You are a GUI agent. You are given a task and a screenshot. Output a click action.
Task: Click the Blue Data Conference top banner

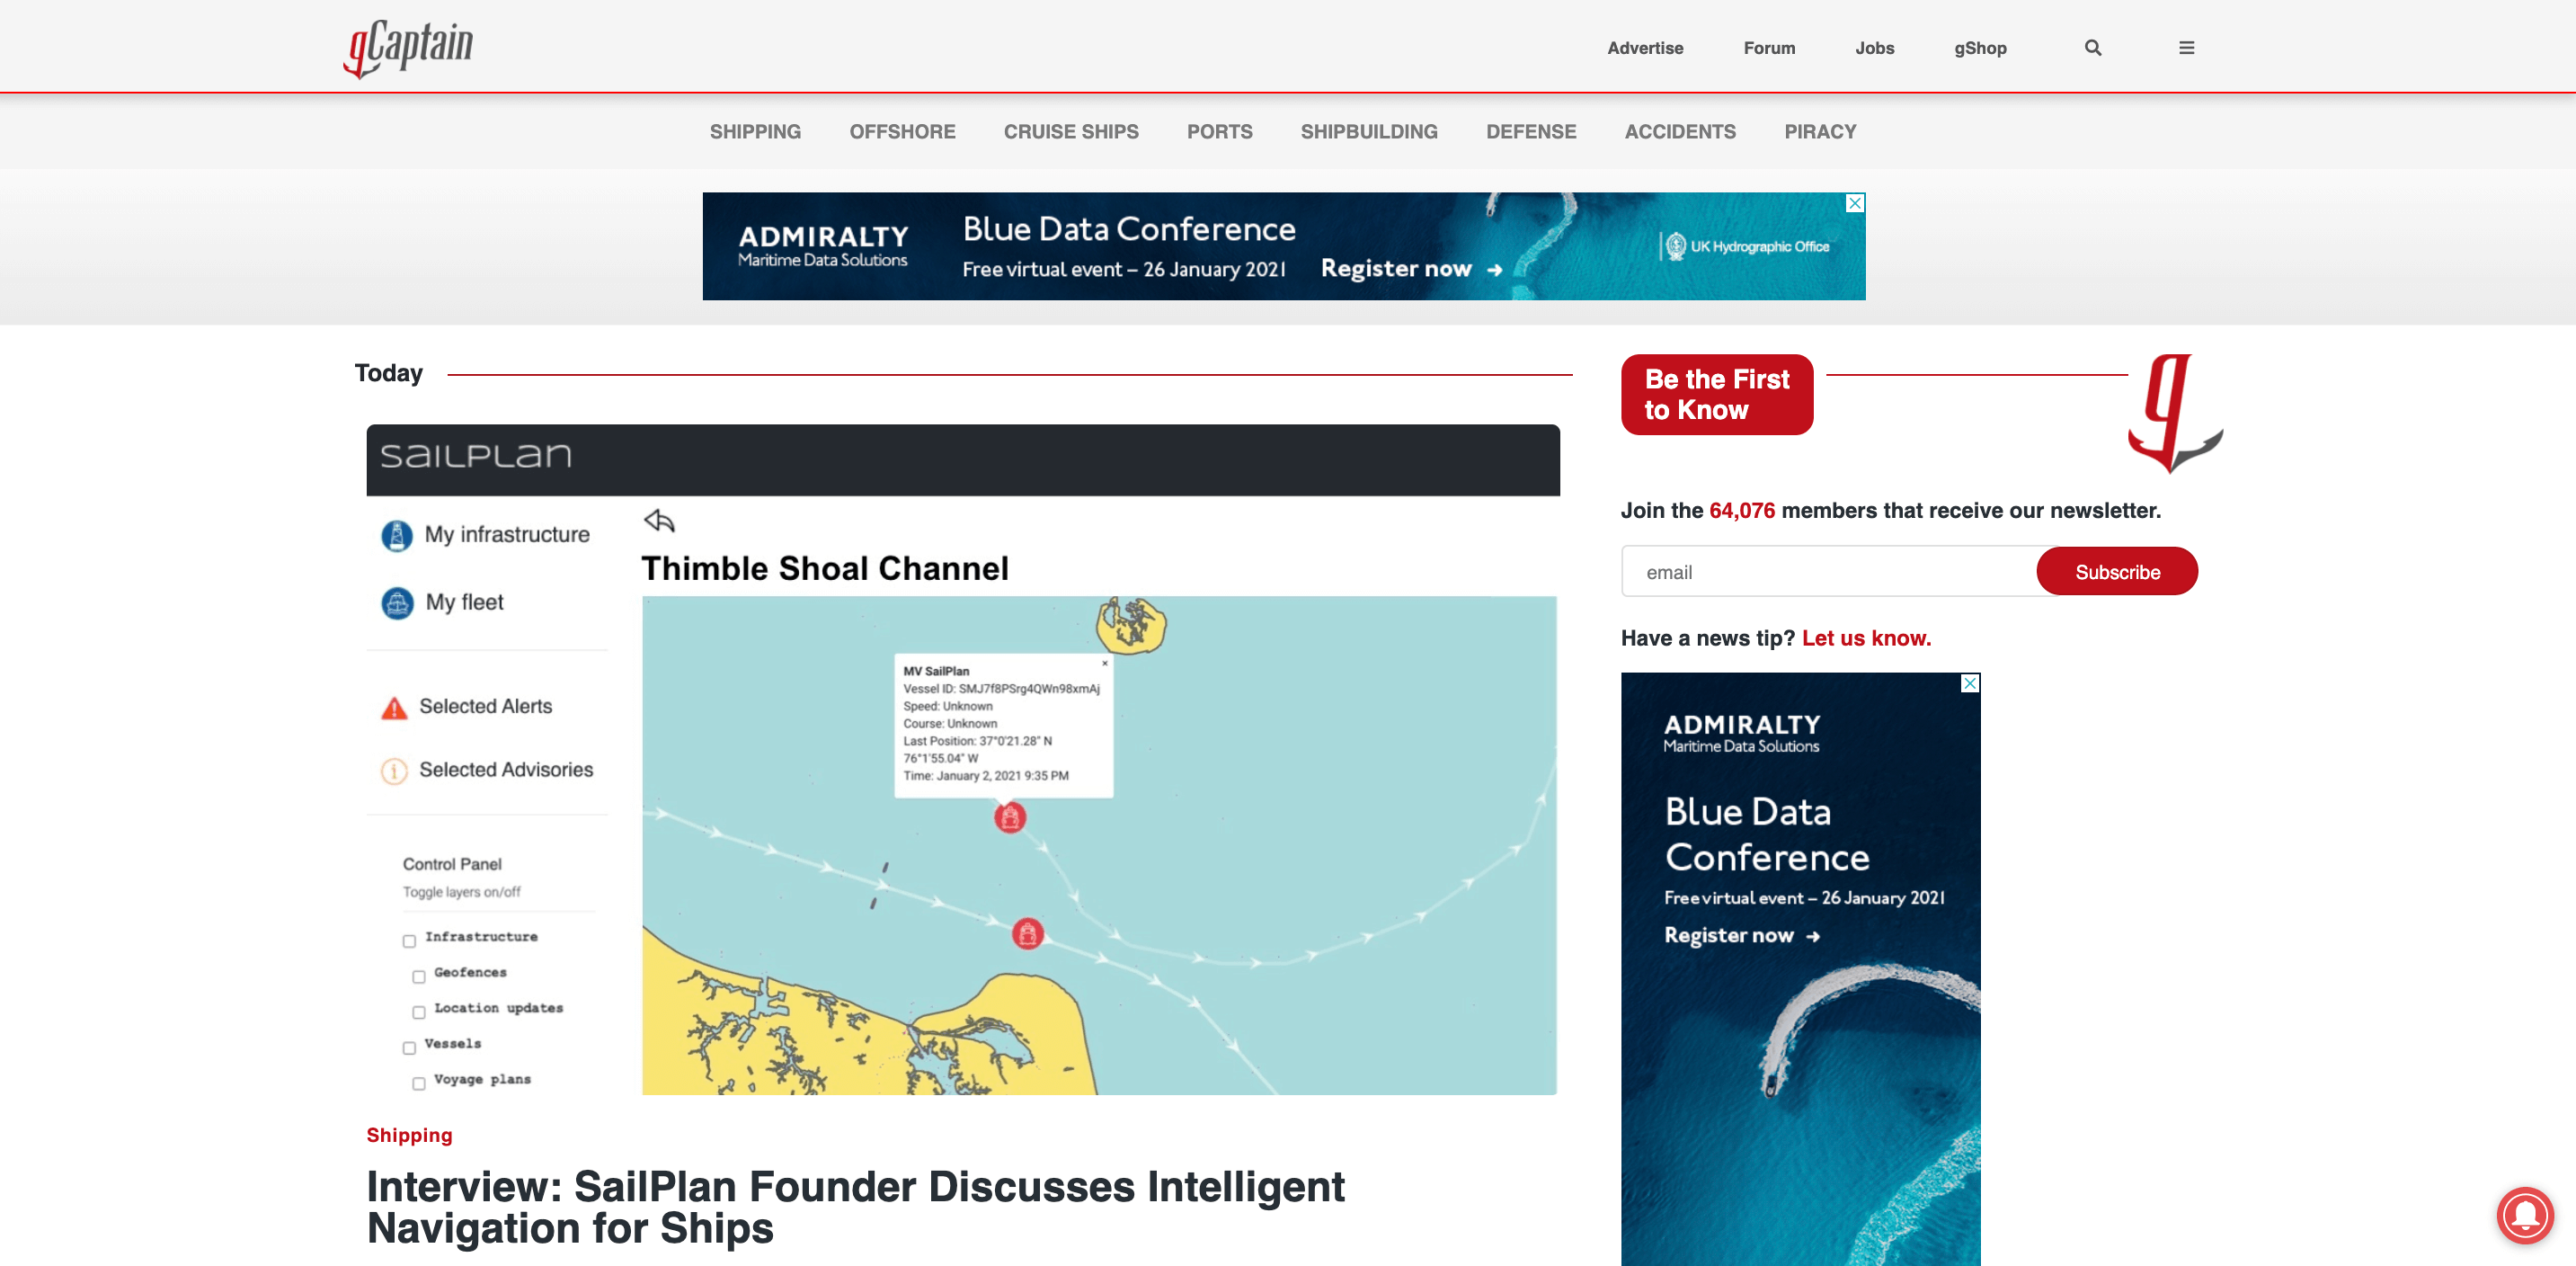pos(1283,246)
